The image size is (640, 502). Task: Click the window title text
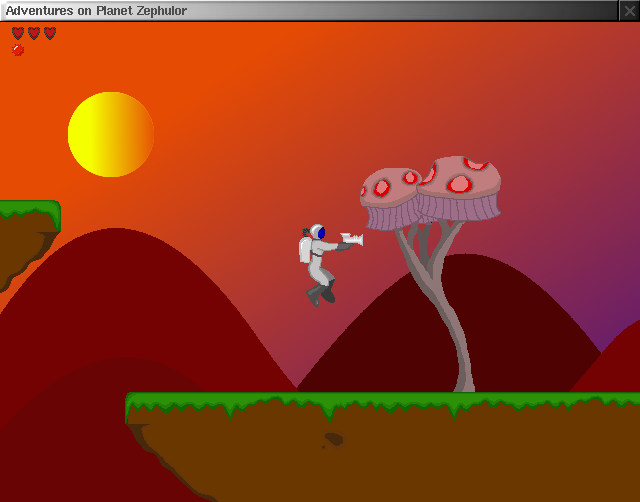[96, 11]
